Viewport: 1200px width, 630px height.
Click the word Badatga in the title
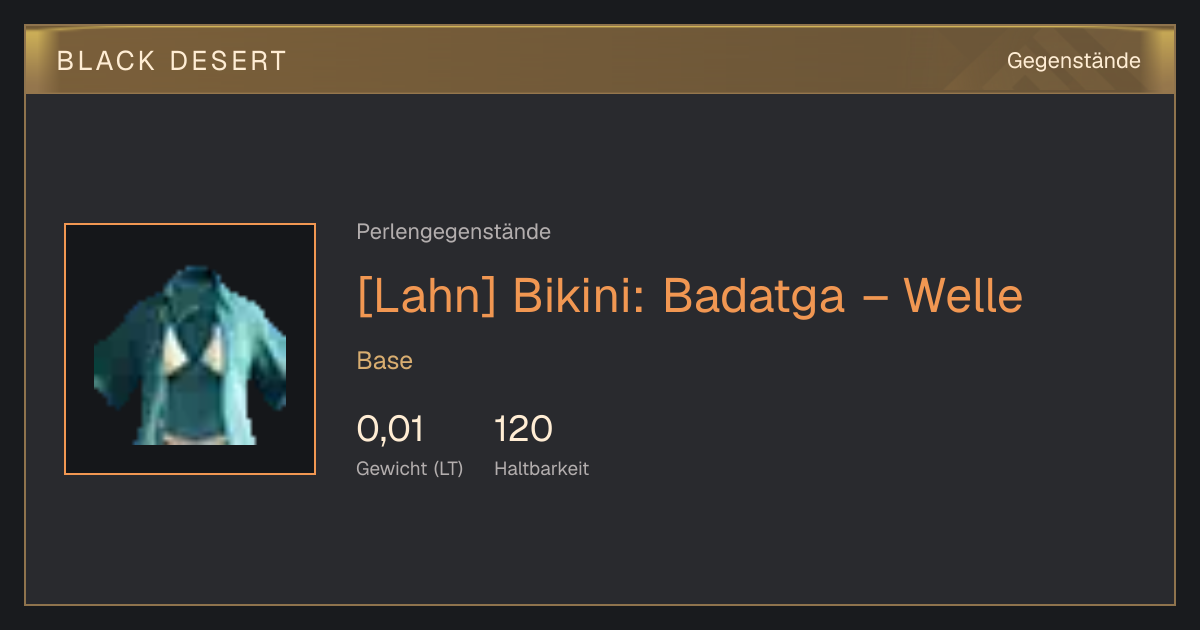[x=754, y=296]
